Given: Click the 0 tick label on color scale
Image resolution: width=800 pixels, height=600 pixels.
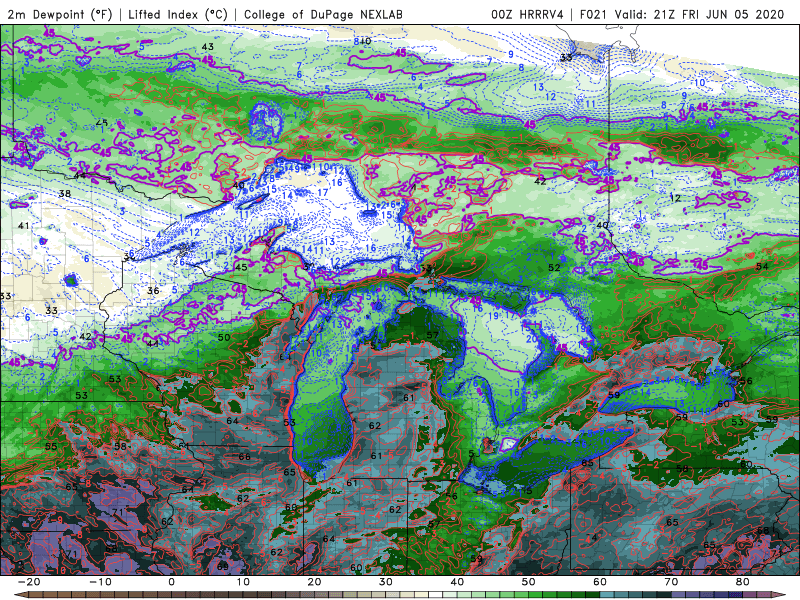Looking at the screenshot, I should 171,582.
